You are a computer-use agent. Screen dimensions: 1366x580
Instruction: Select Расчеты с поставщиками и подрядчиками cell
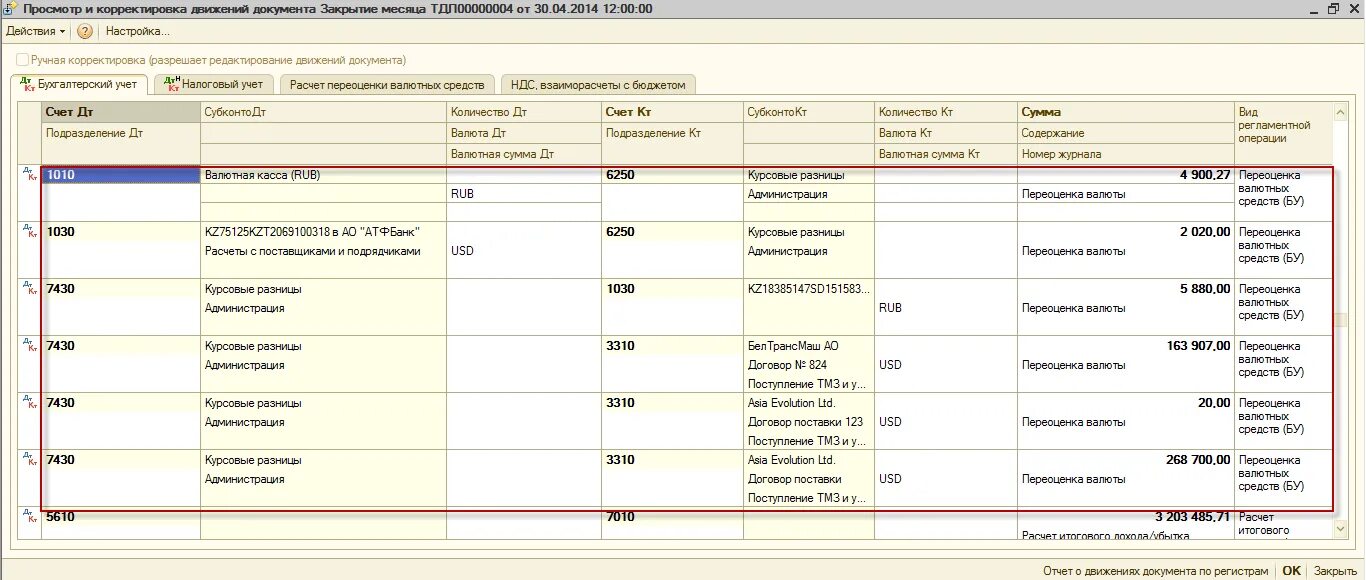[x=324, y=251]
